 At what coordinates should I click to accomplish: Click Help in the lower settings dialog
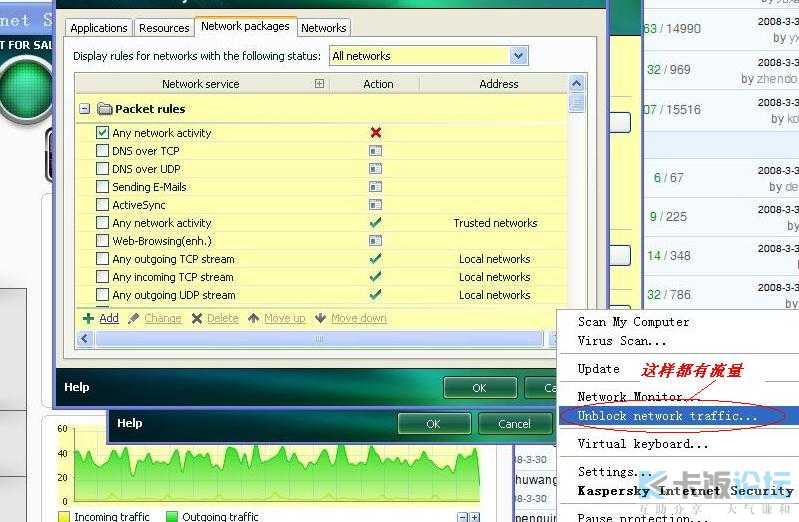129,423
